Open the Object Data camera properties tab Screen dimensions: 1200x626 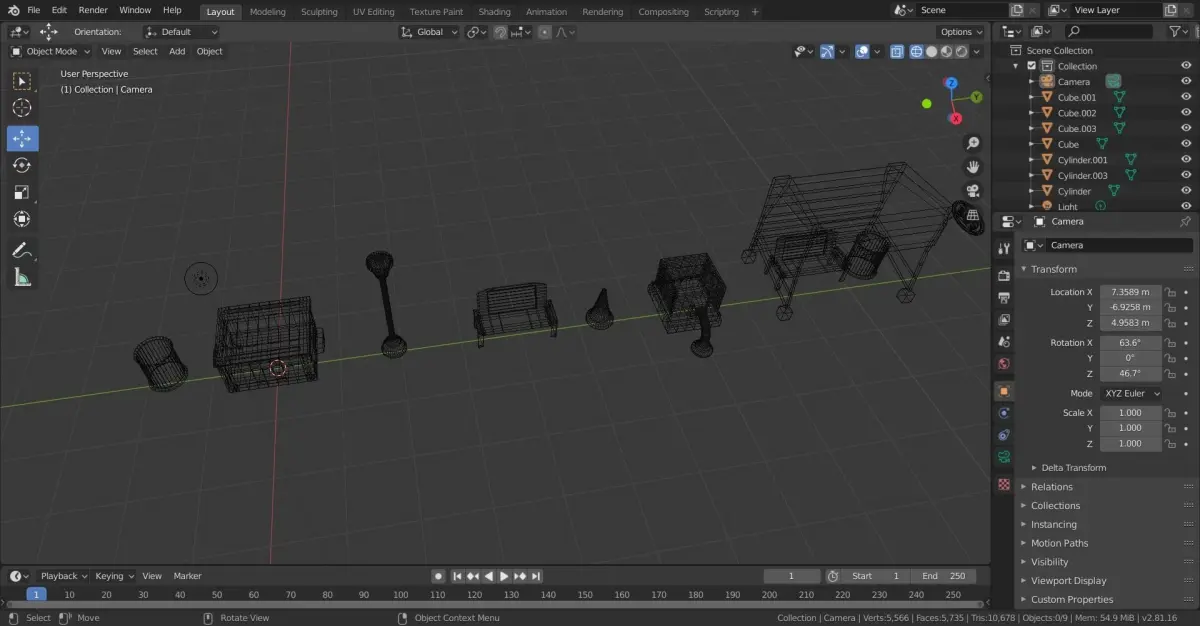tap(1004, 458)
